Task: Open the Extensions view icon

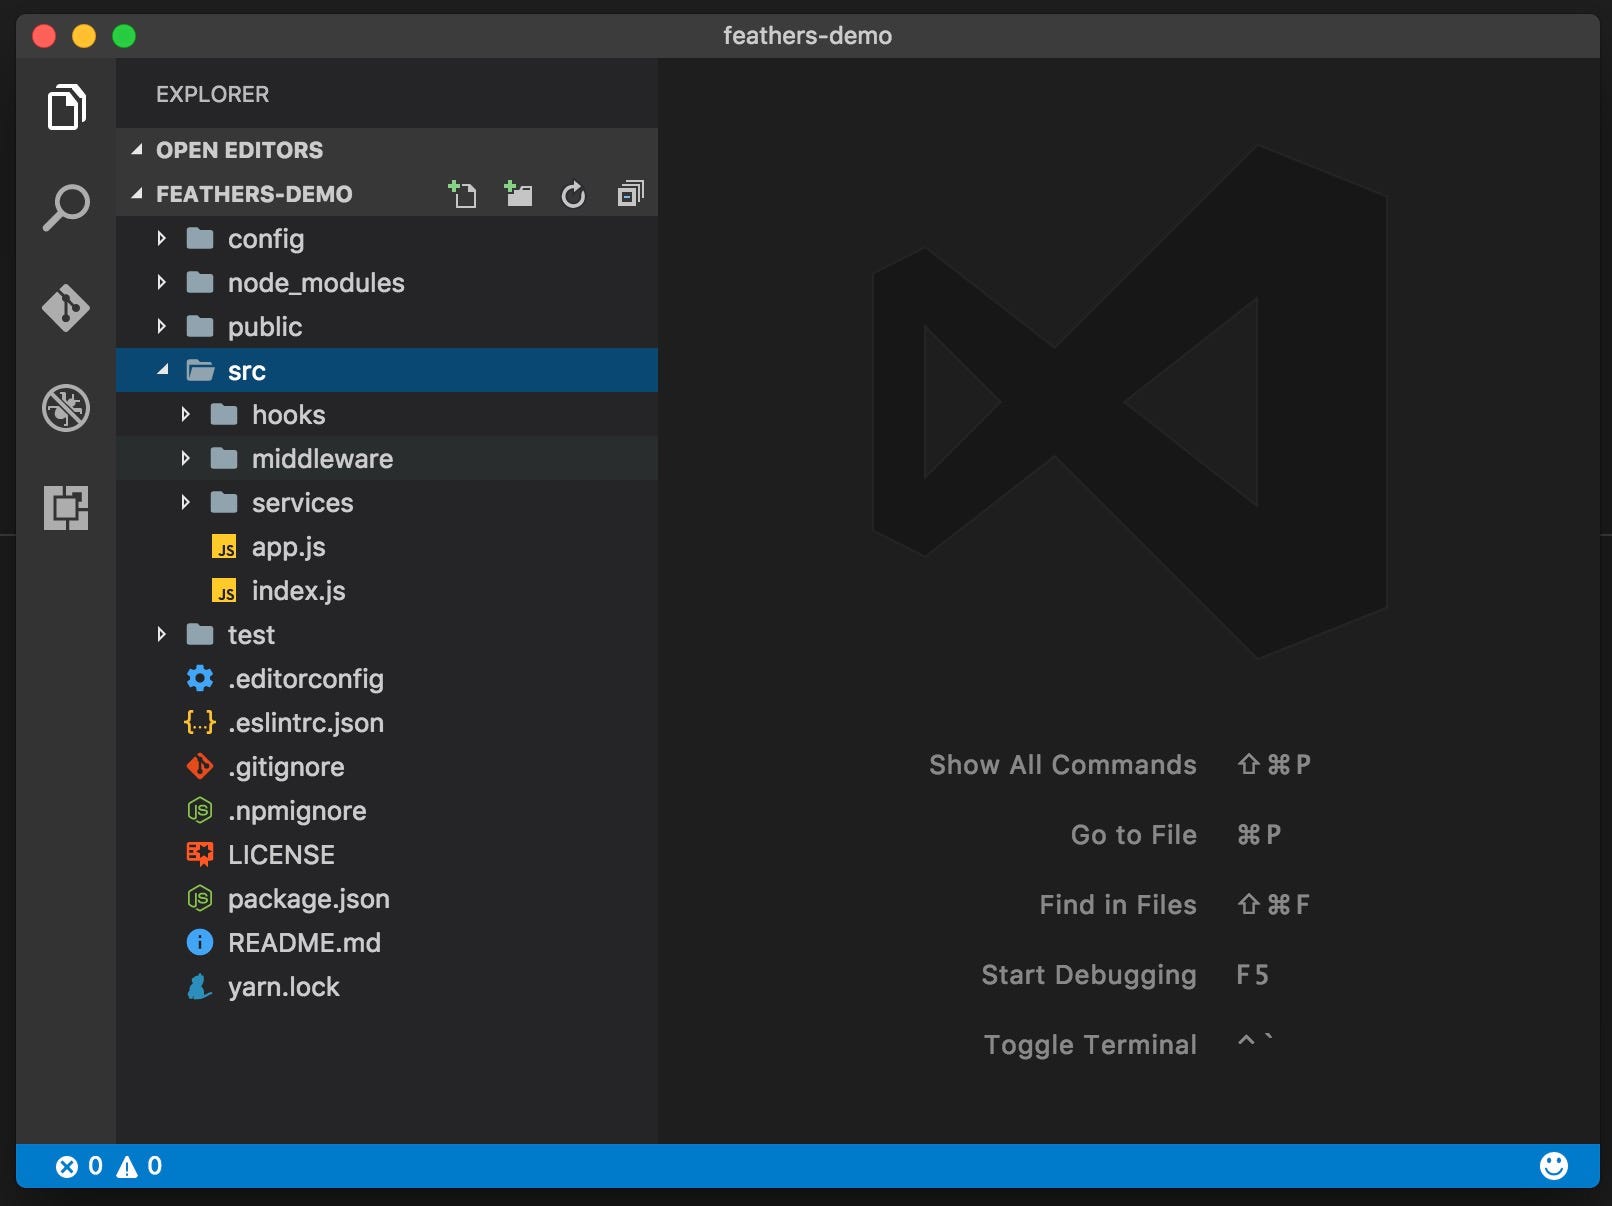Action: point(66,508)
